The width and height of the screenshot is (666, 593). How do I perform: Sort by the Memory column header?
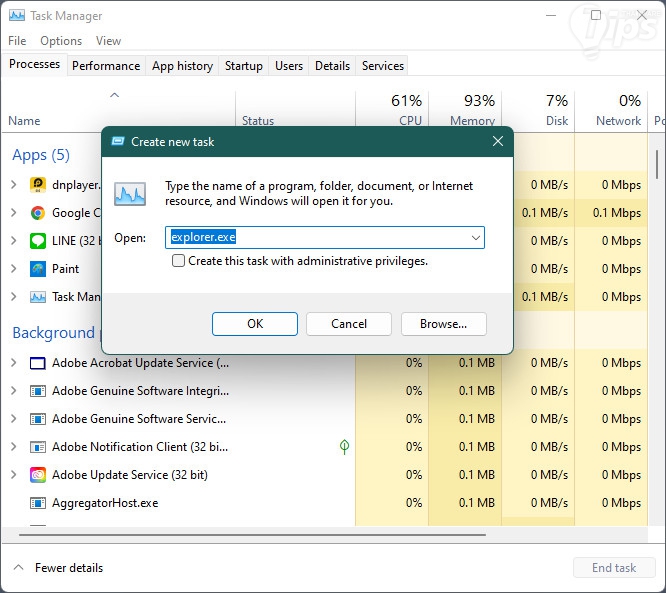pos(465,110)
